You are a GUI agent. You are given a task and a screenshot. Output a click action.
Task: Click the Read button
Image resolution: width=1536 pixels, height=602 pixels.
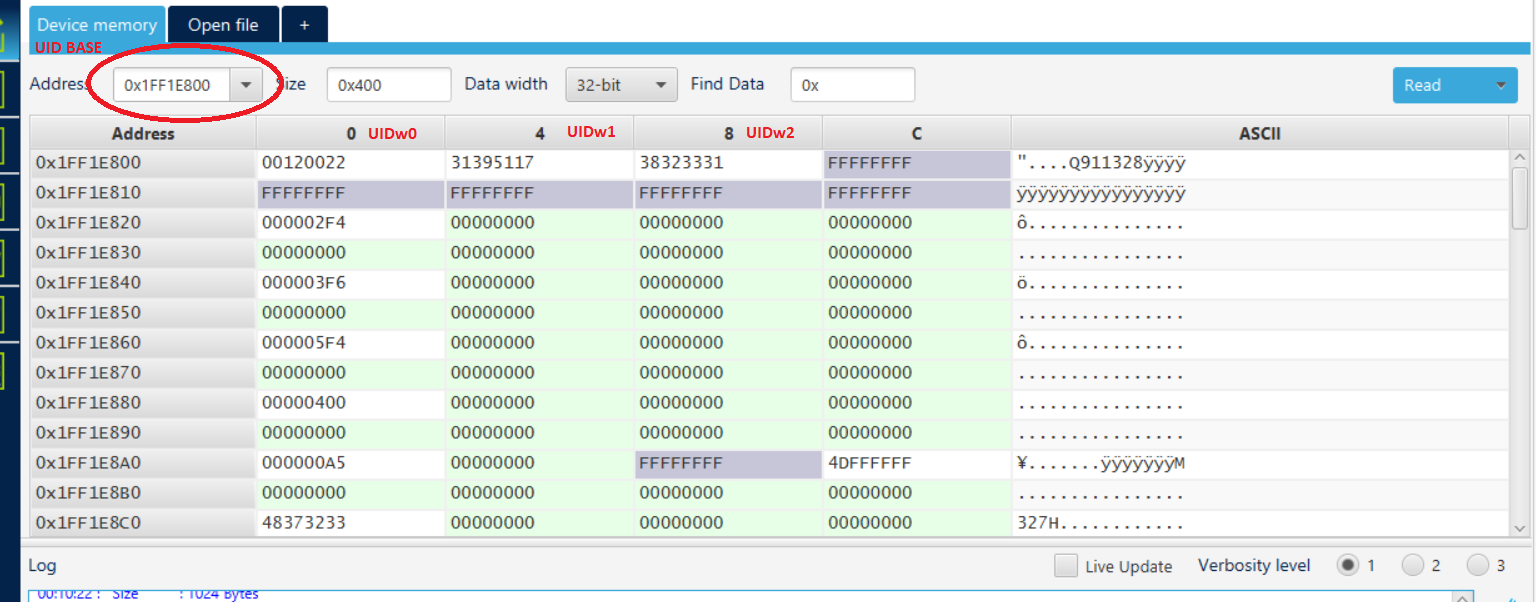click(1440, 85)
